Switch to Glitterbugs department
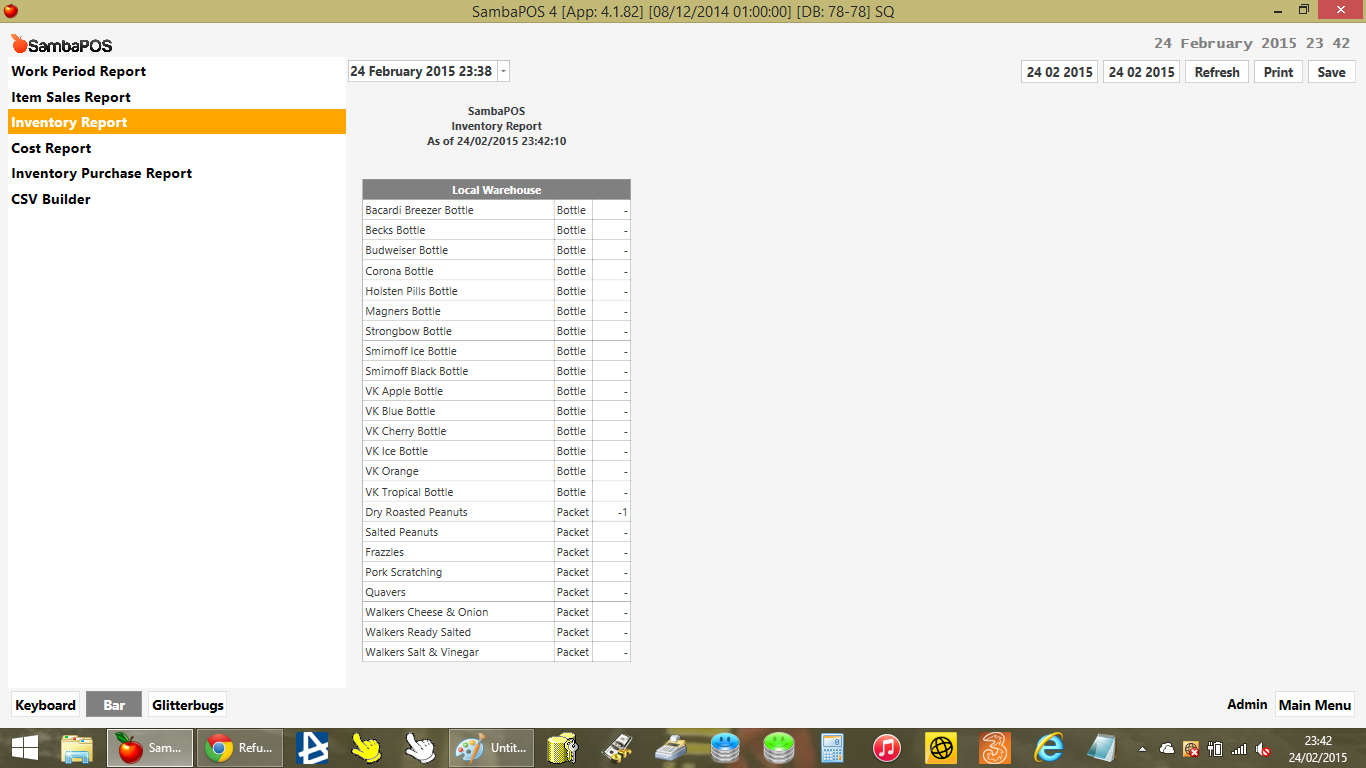This screenshot has width=1366, height=768. 188,705
